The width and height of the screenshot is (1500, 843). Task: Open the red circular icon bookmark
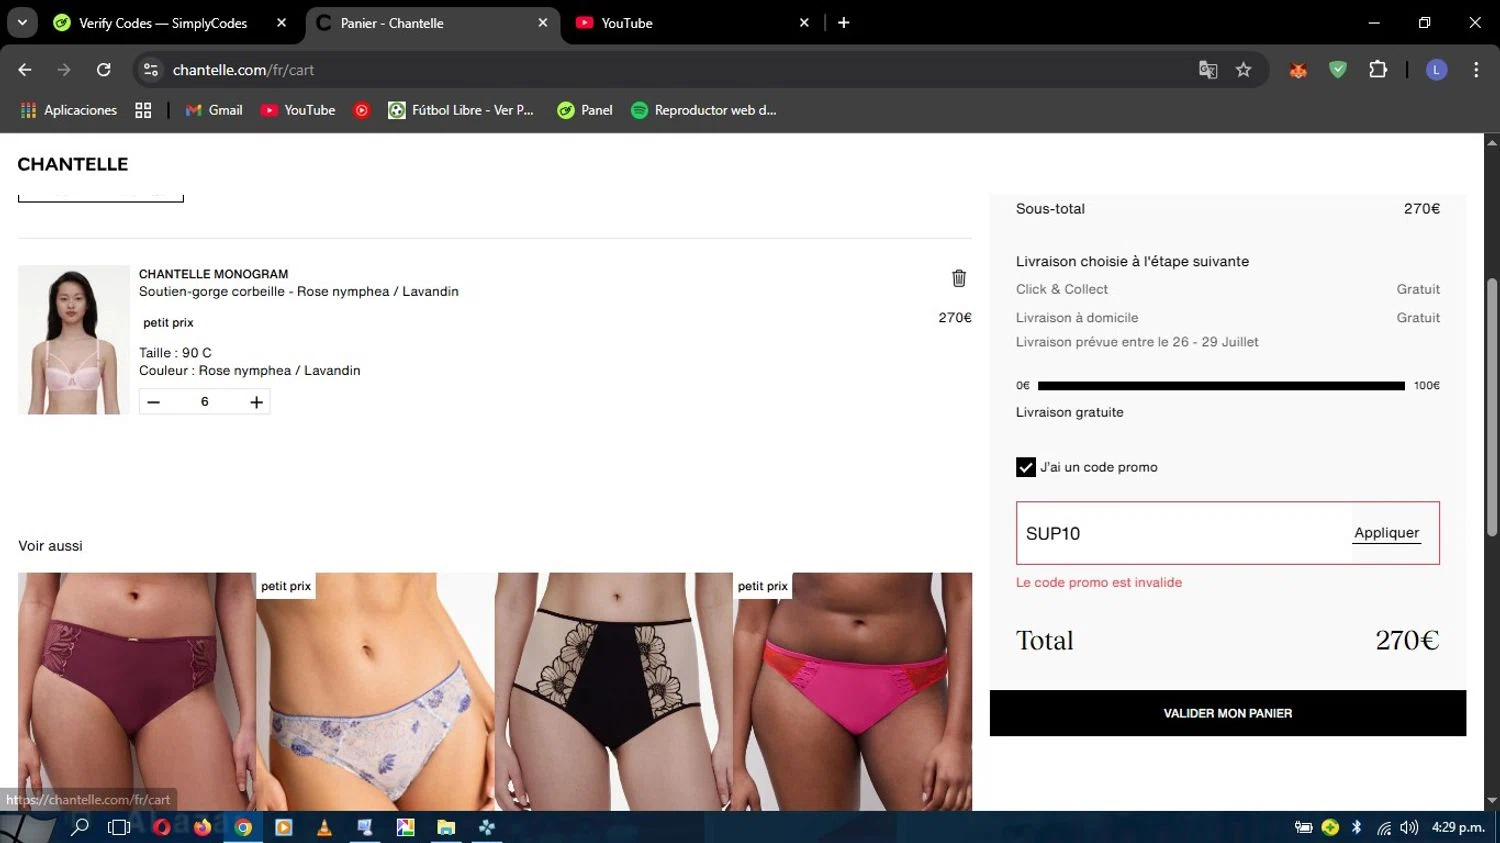click(x=362, y=110)
